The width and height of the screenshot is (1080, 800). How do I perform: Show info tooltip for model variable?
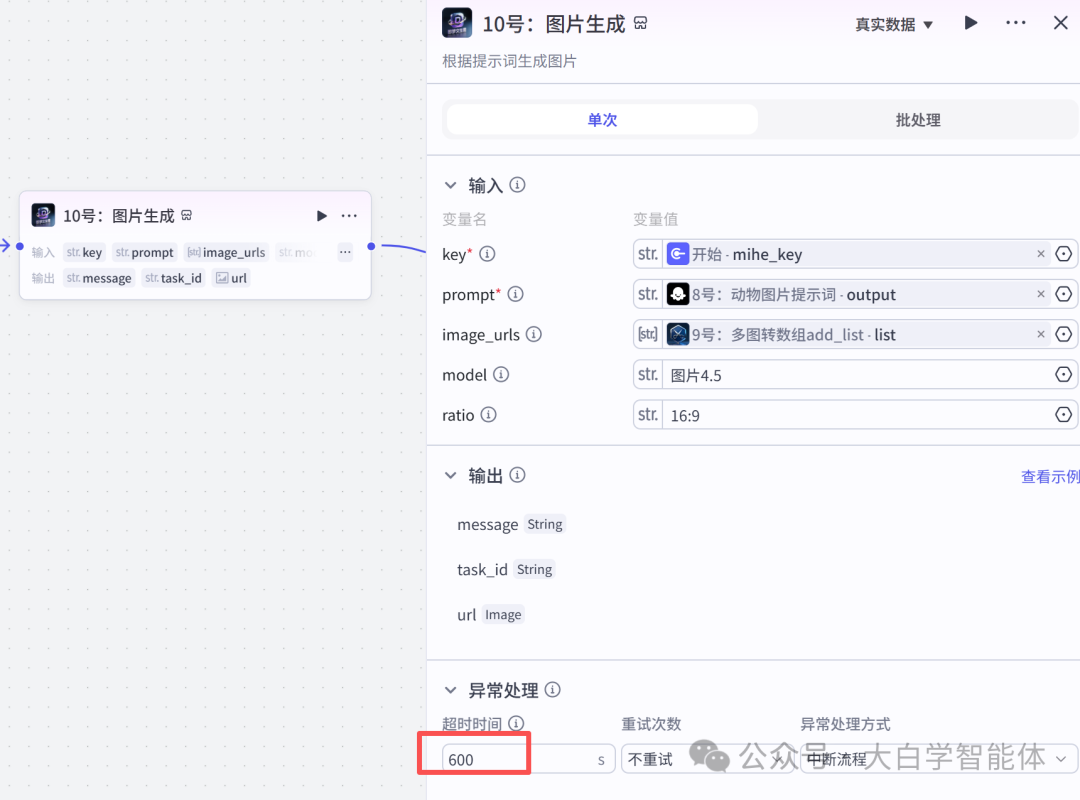point(501,374)
